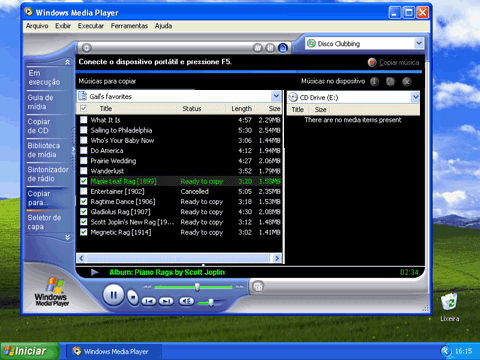Click the Copiar música record icon
The width and height of the screenshot is (480, 360).
click(x=372, y=62)
